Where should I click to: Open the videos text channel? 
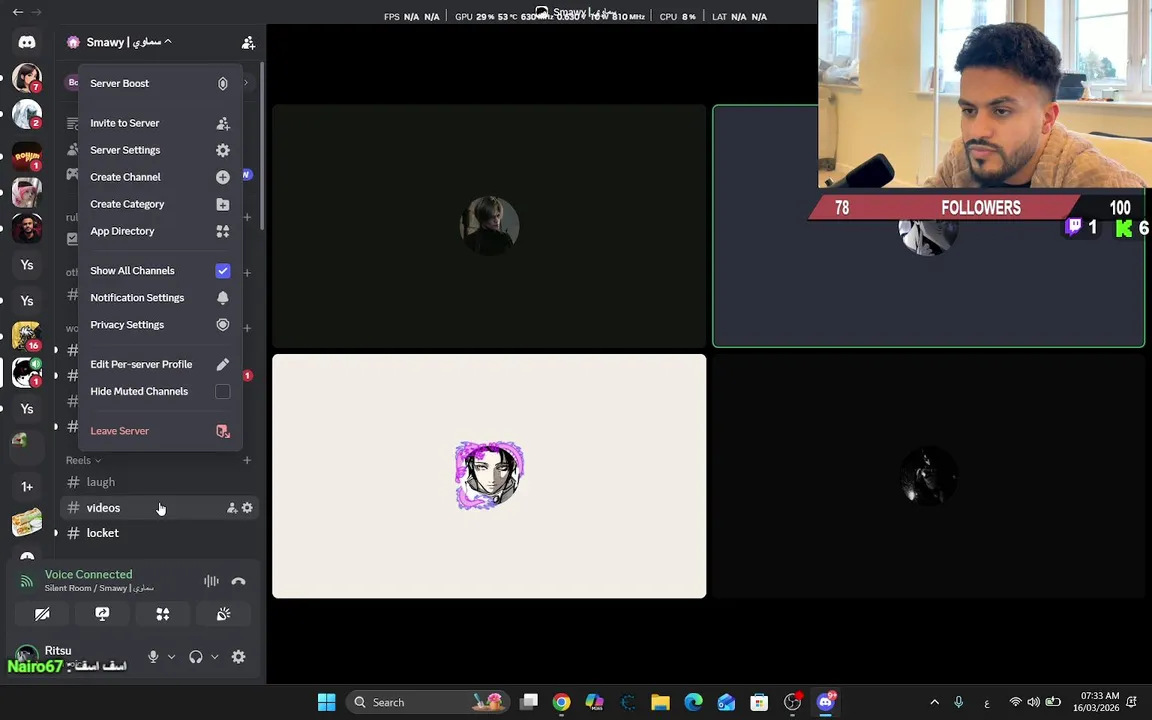click(x=159, y=508)
